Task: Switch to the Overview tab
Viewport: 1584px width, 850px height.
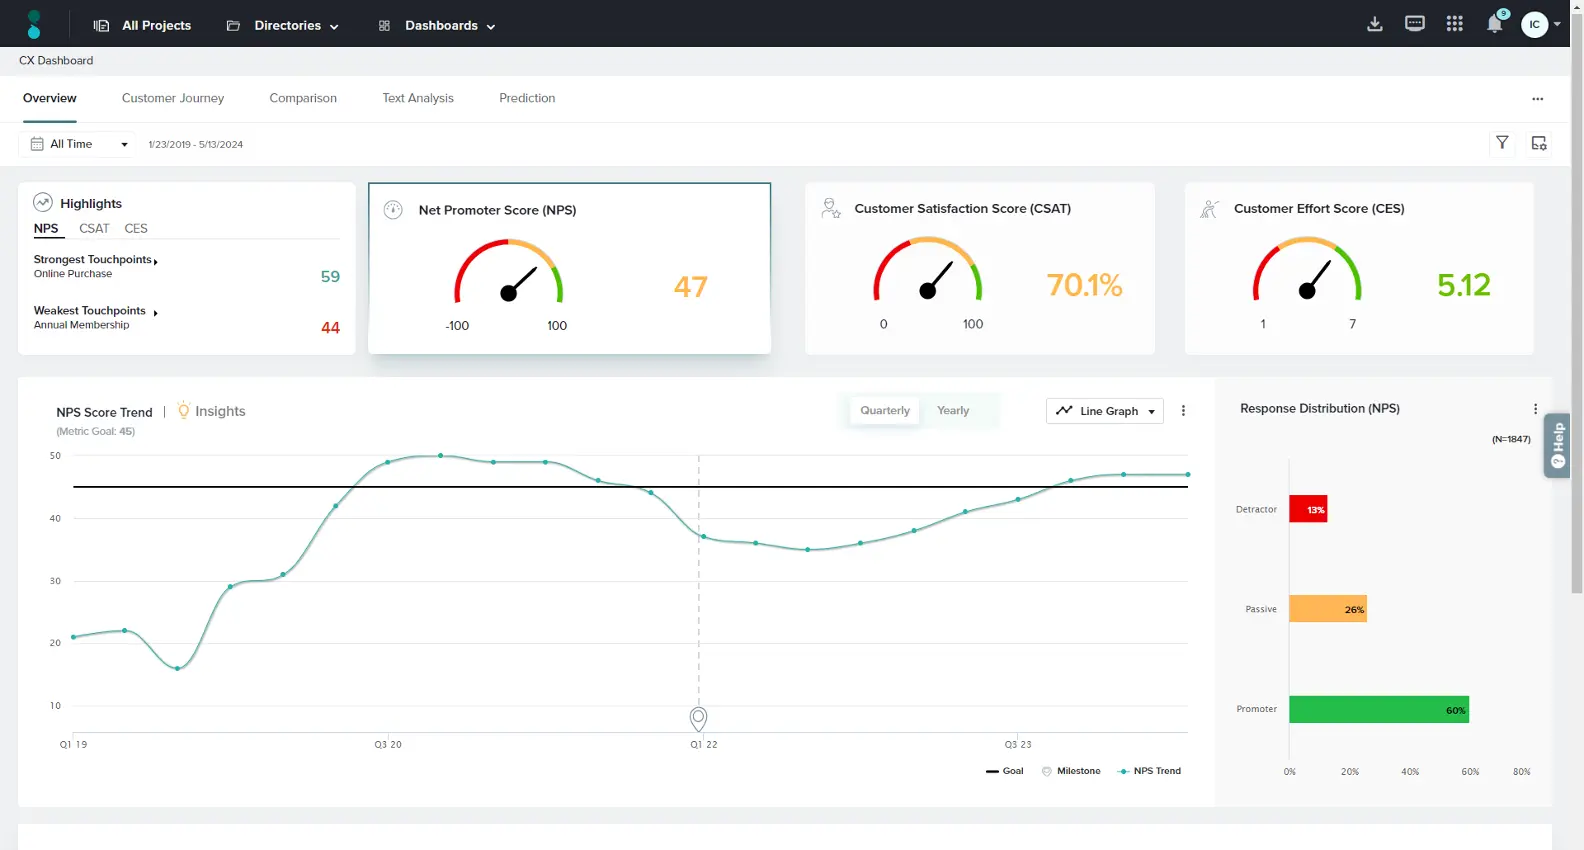Action: pos(50,98)
